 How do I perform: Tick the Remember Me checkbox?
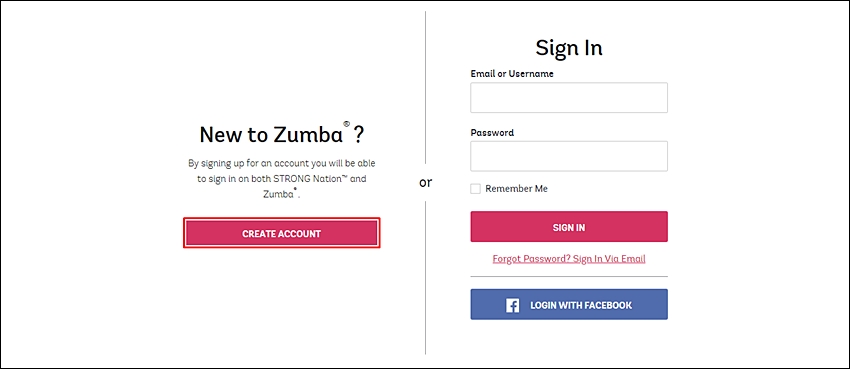[x=475, y=189]
